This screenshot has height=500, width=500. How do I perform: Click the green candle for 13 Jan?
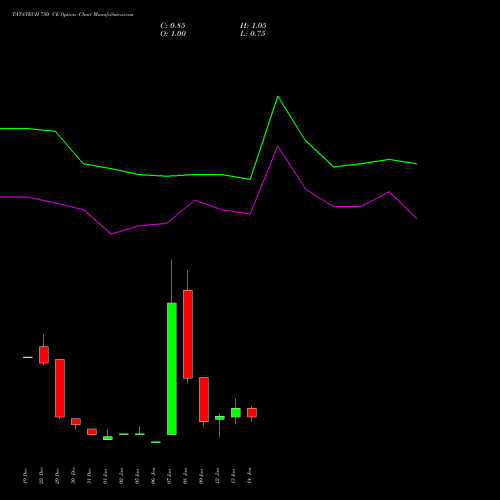[x=236, y=412]
